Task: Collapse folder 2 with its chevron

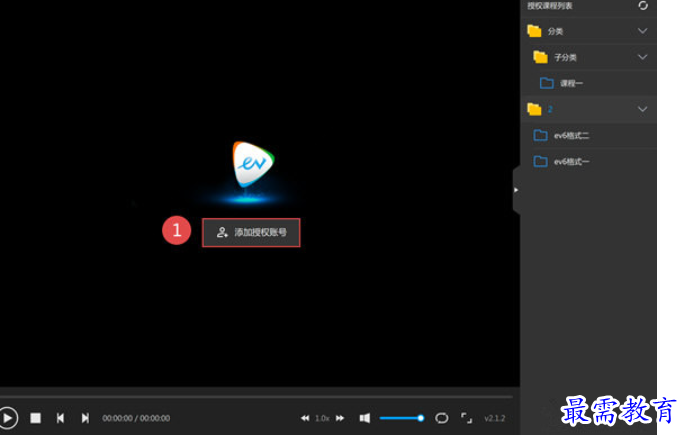Action: (x=642, y=109)
